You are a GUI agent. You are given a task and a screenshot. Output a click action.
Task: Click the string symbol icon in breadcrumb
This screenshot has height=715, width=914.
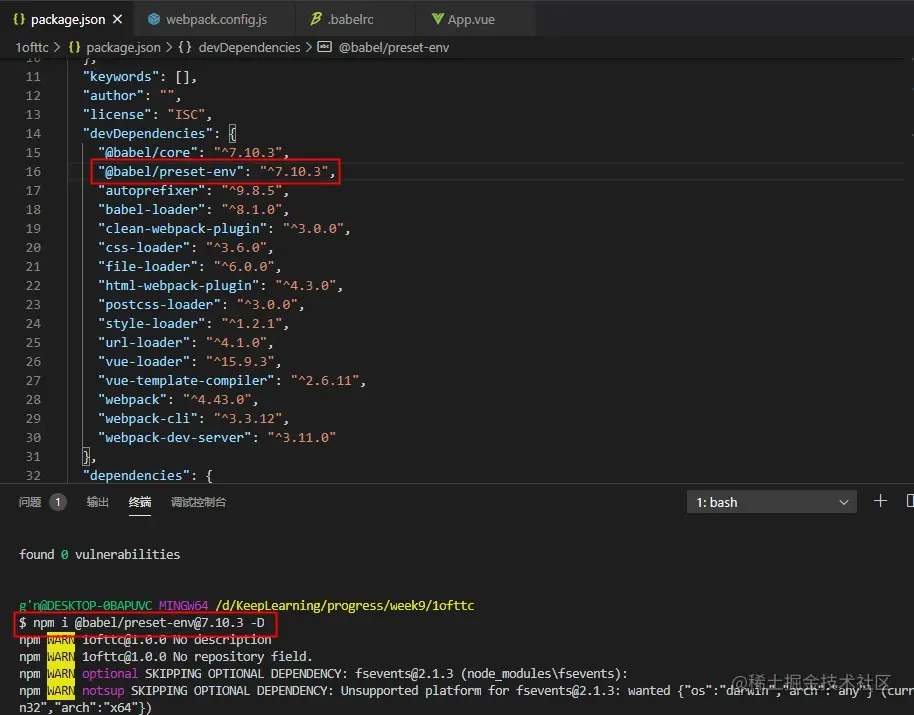tap(324, 47)
